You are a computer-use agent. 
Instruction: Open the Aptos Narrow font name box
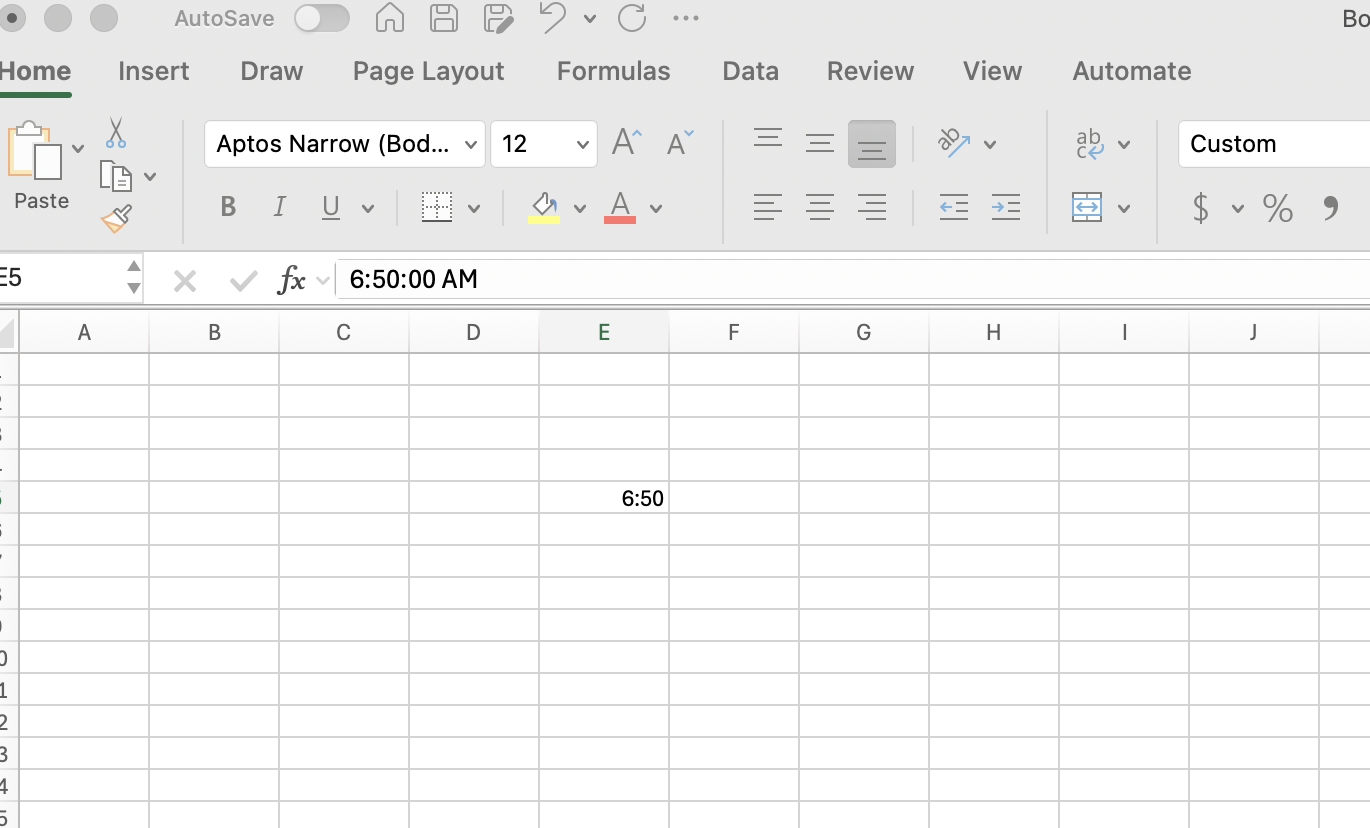345,144
